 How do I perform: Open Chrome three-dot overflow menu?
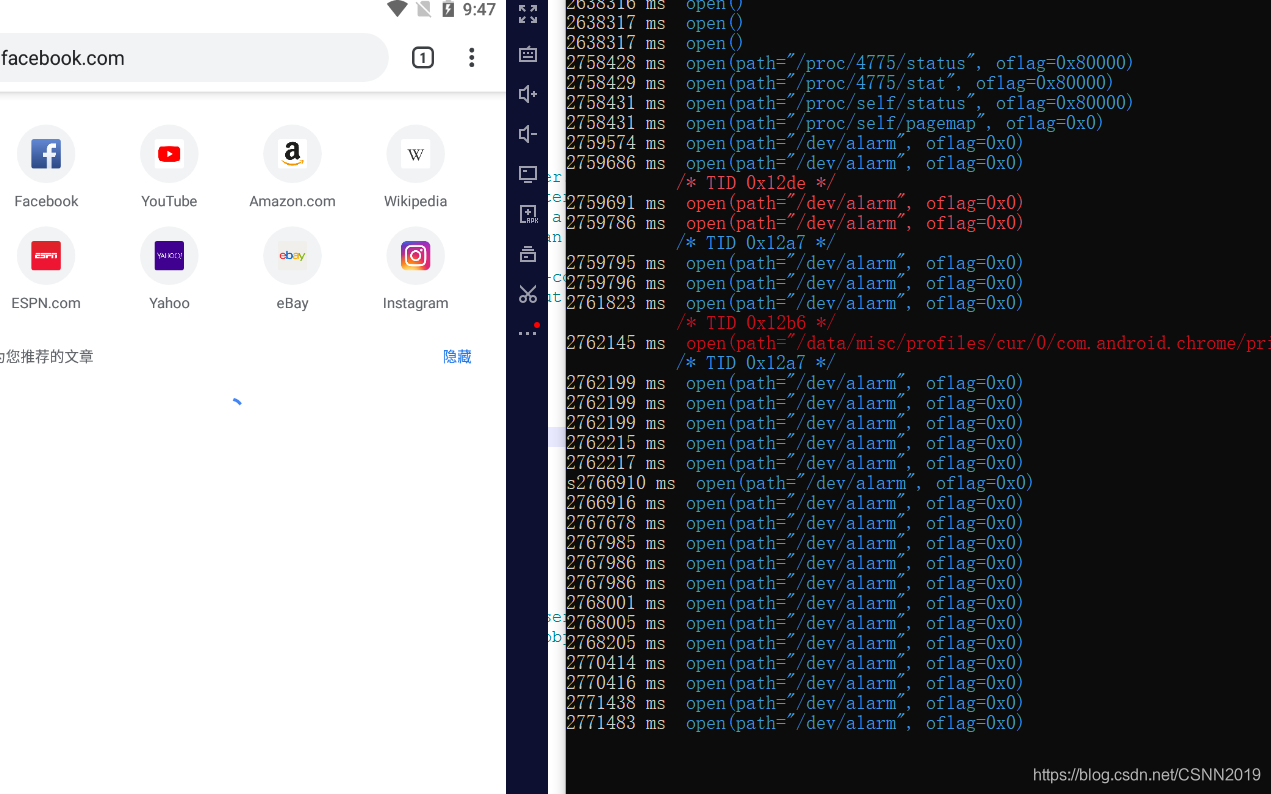[x=472, y=58]
